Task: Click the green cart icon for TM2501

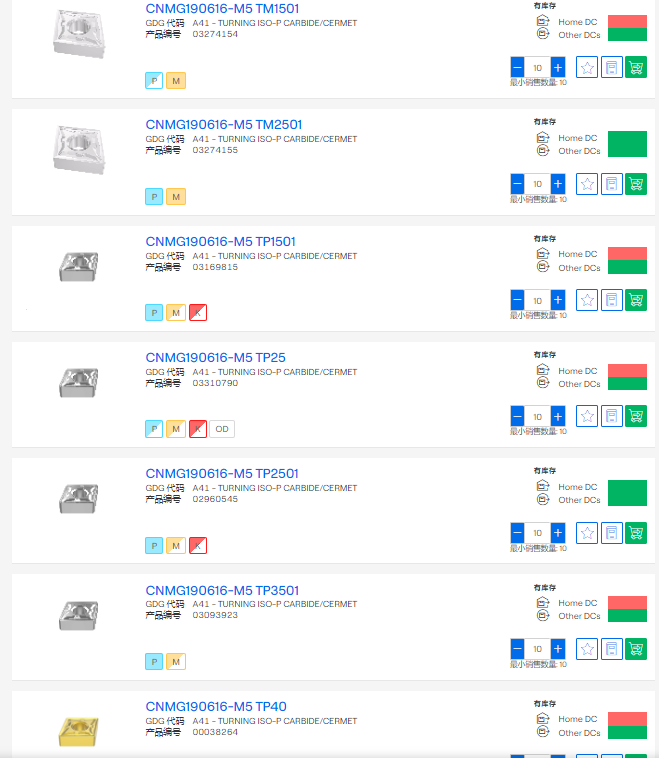Action: tap(635, 184)
